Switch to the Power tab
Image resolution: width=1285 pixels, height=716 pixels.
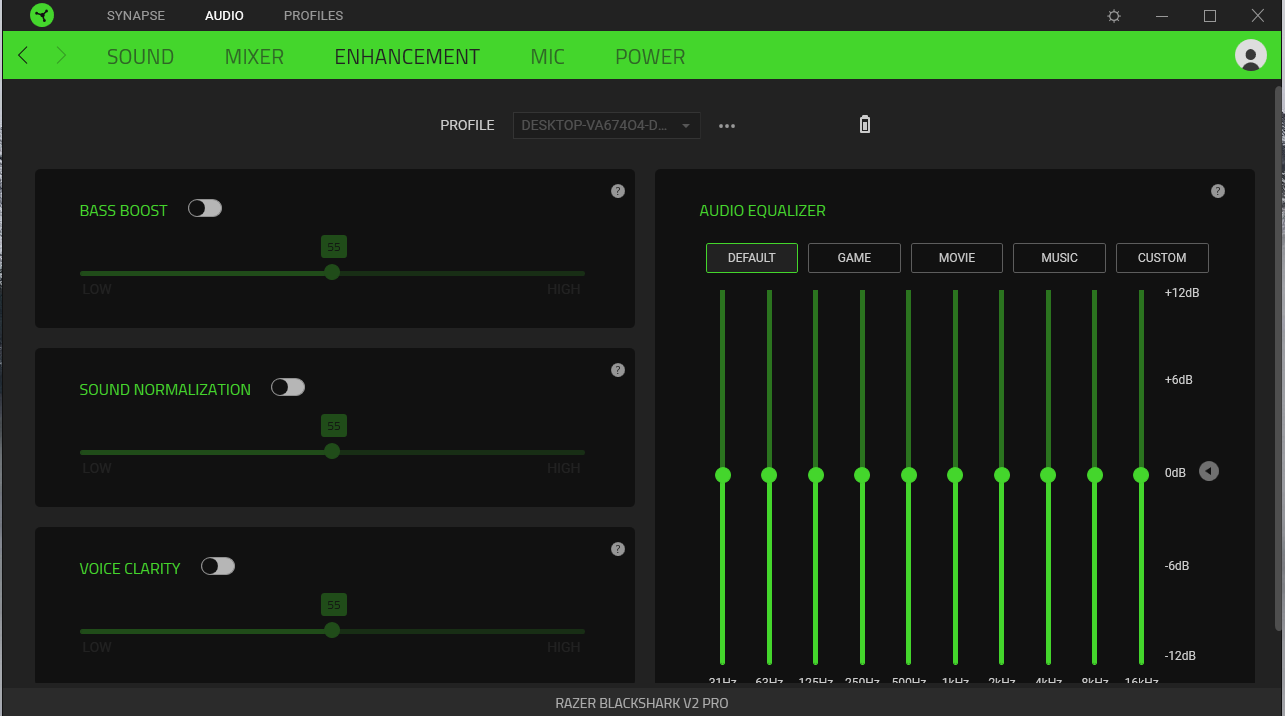coord(650,57)
